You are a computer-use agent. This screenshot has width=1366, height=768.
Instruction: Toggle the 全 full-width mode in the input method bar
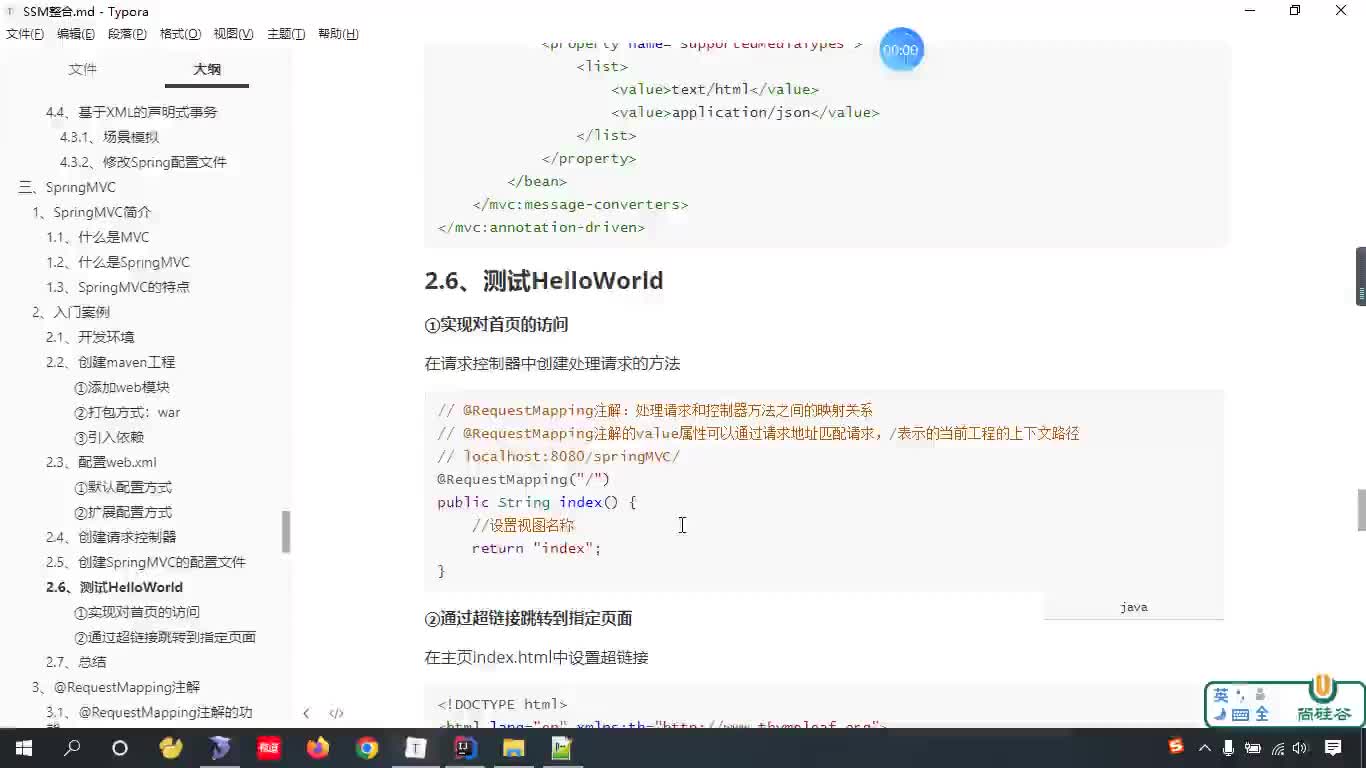(1262, 714)
